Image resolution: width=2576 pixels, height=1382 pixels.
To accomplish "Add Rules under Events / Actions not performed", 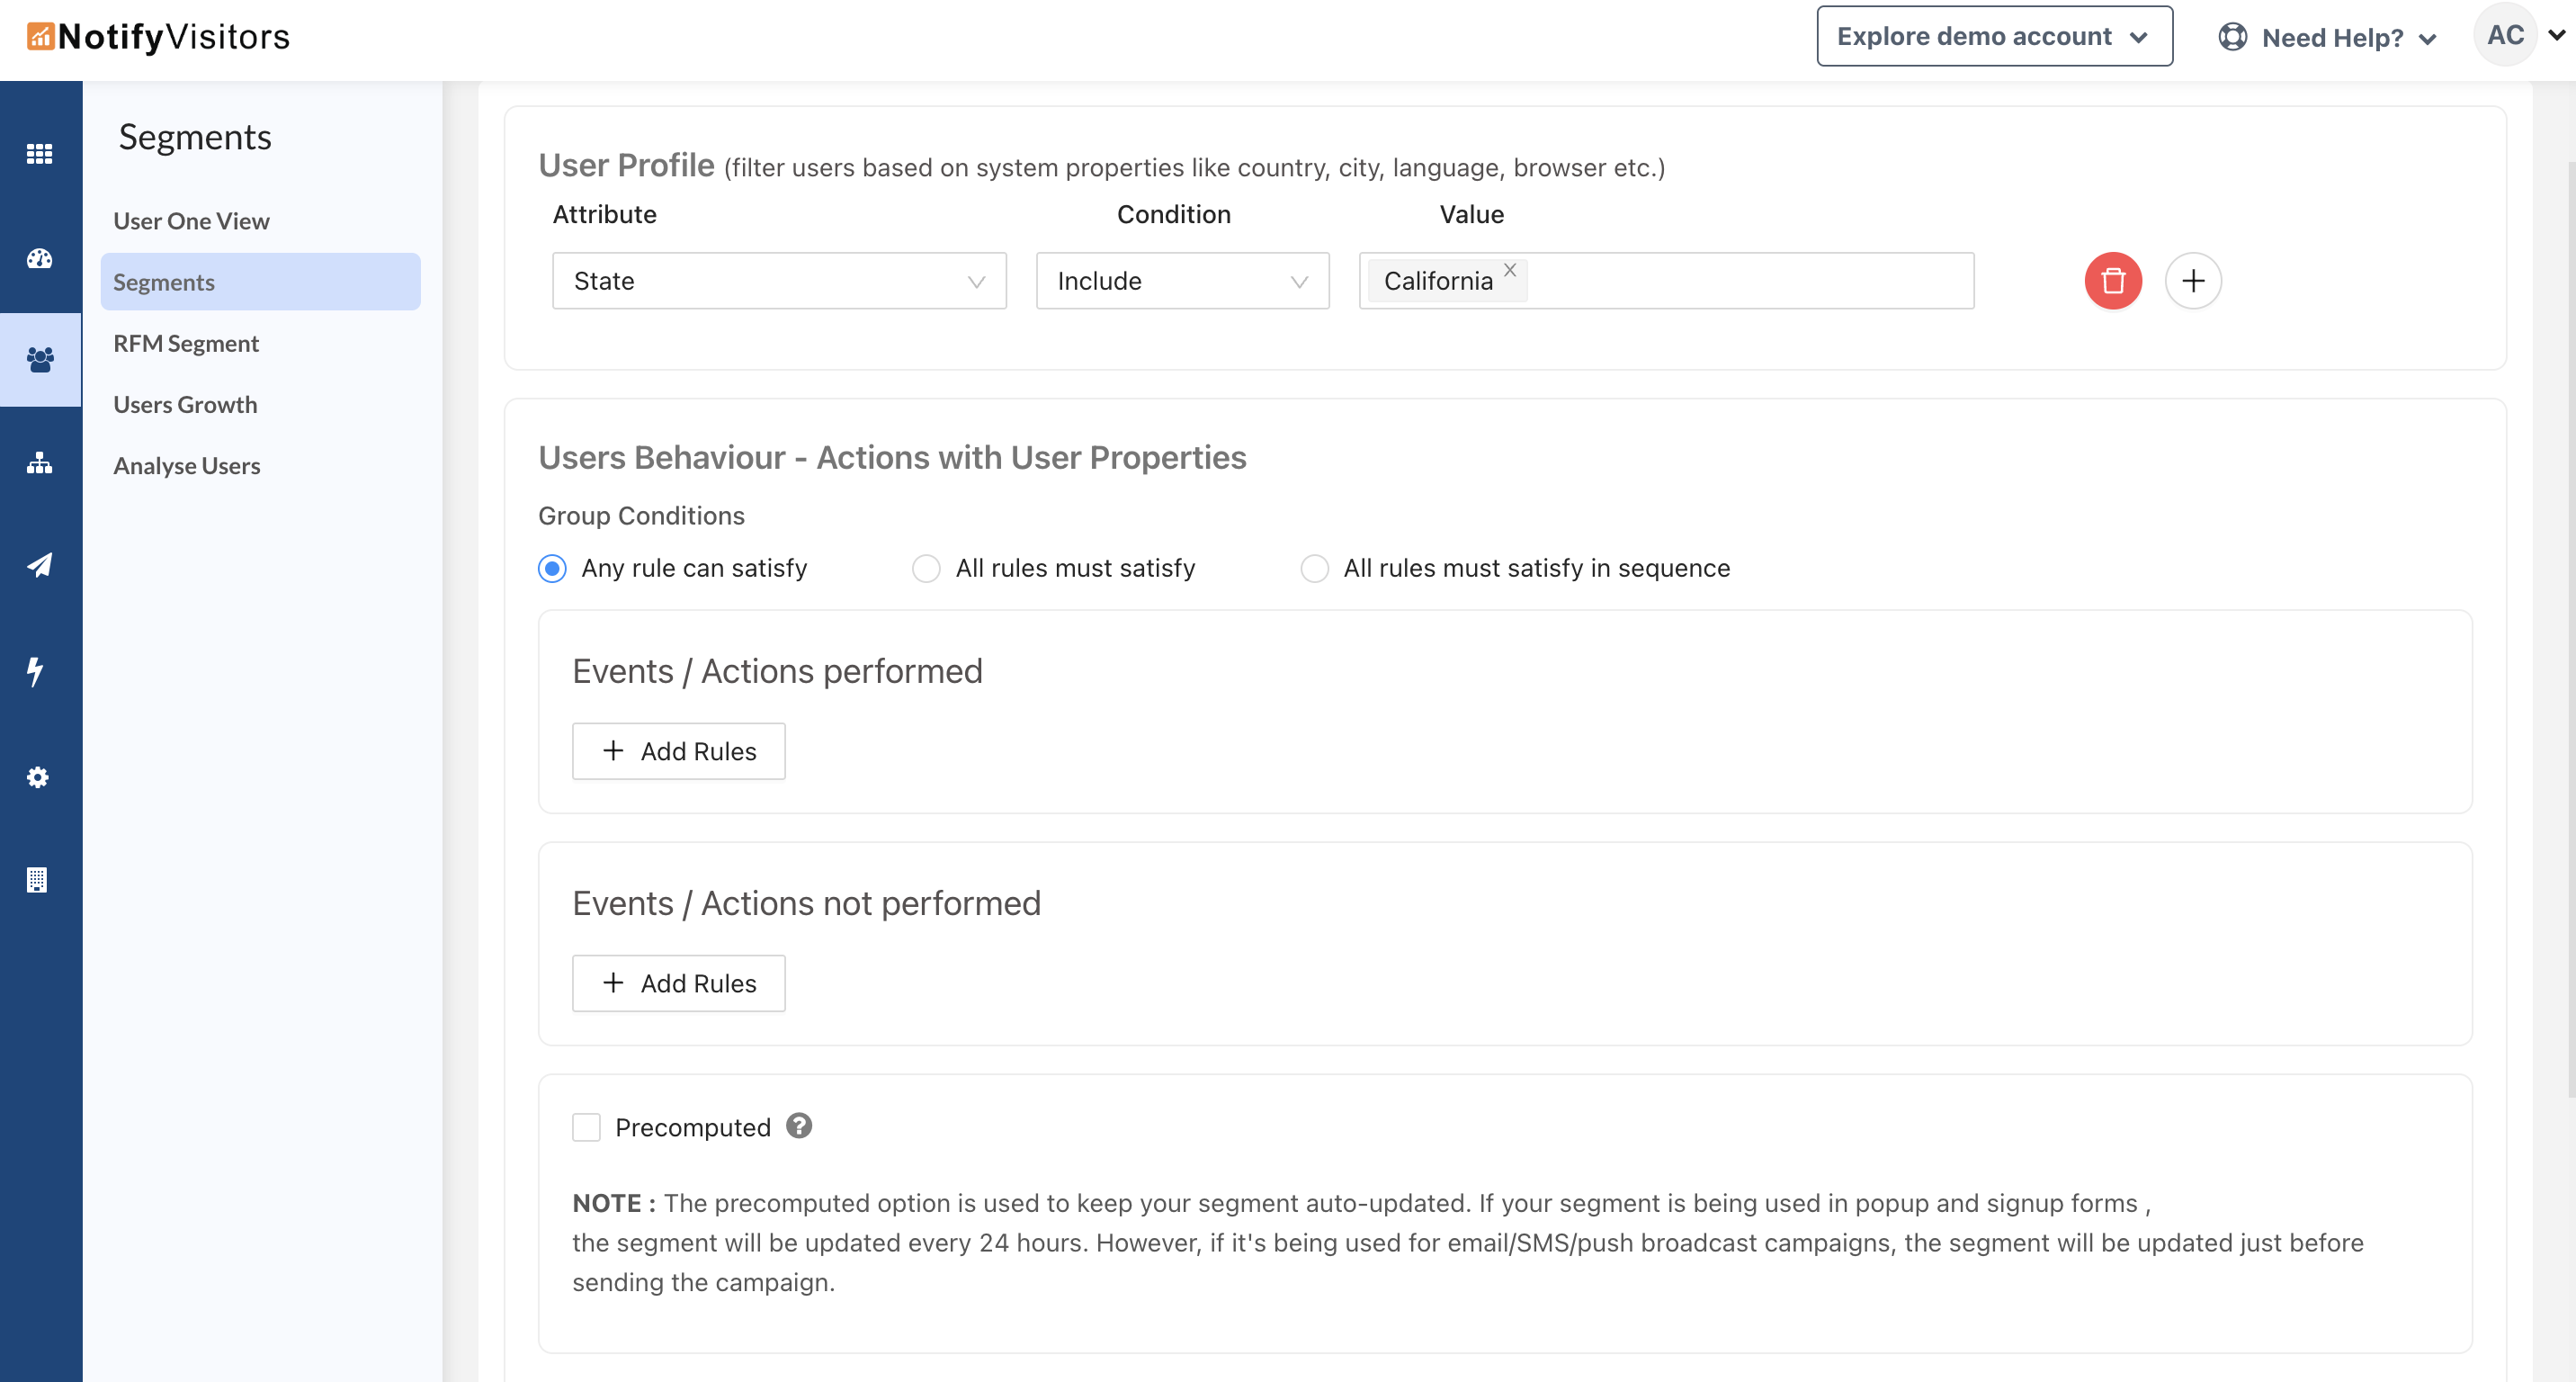I will [678, 983].
